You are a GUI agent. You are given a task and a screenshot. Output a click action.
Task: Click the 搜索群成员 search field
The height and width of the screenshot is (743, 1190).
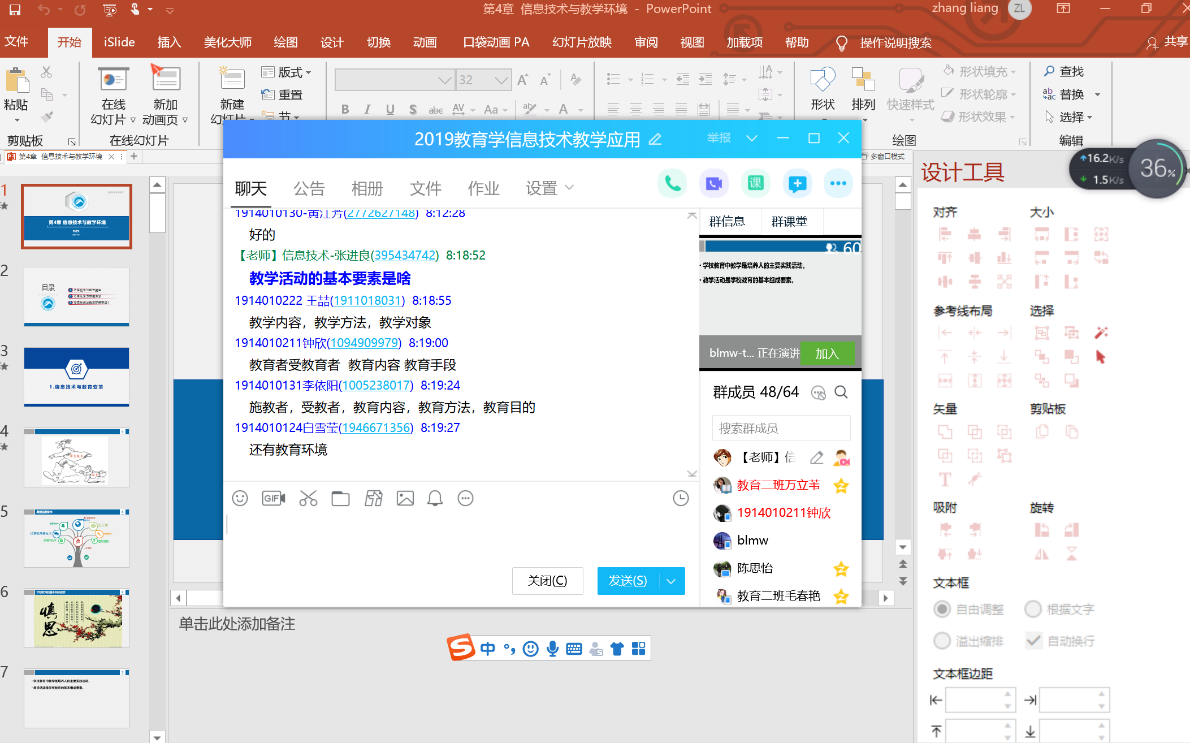(x=780, y=428)
